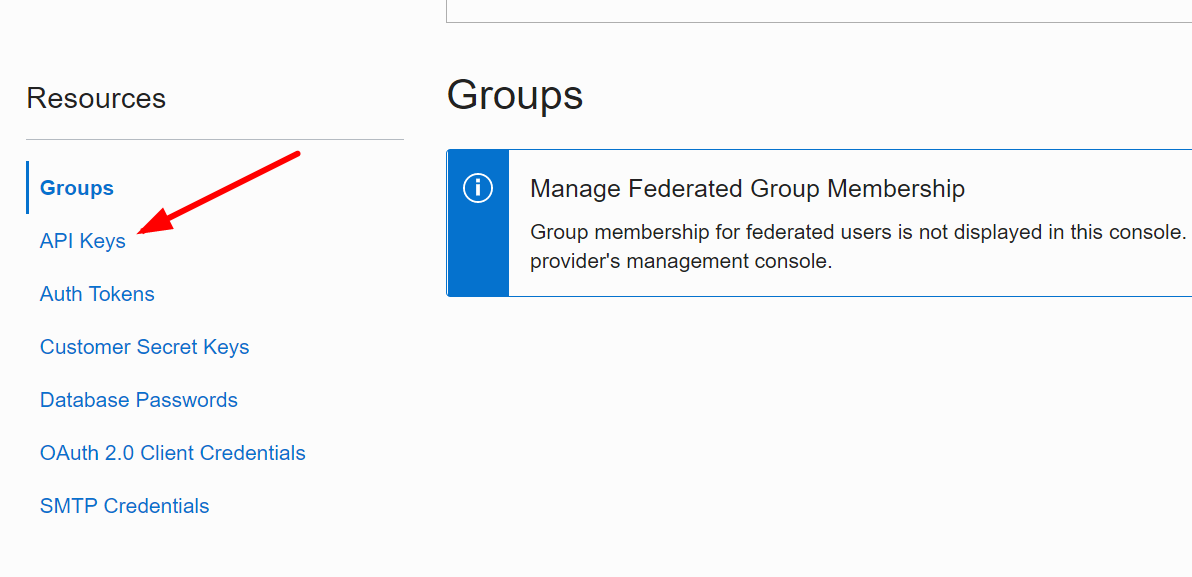
Task: Click the red arrow annotation
Action: (x=218, y=192)
